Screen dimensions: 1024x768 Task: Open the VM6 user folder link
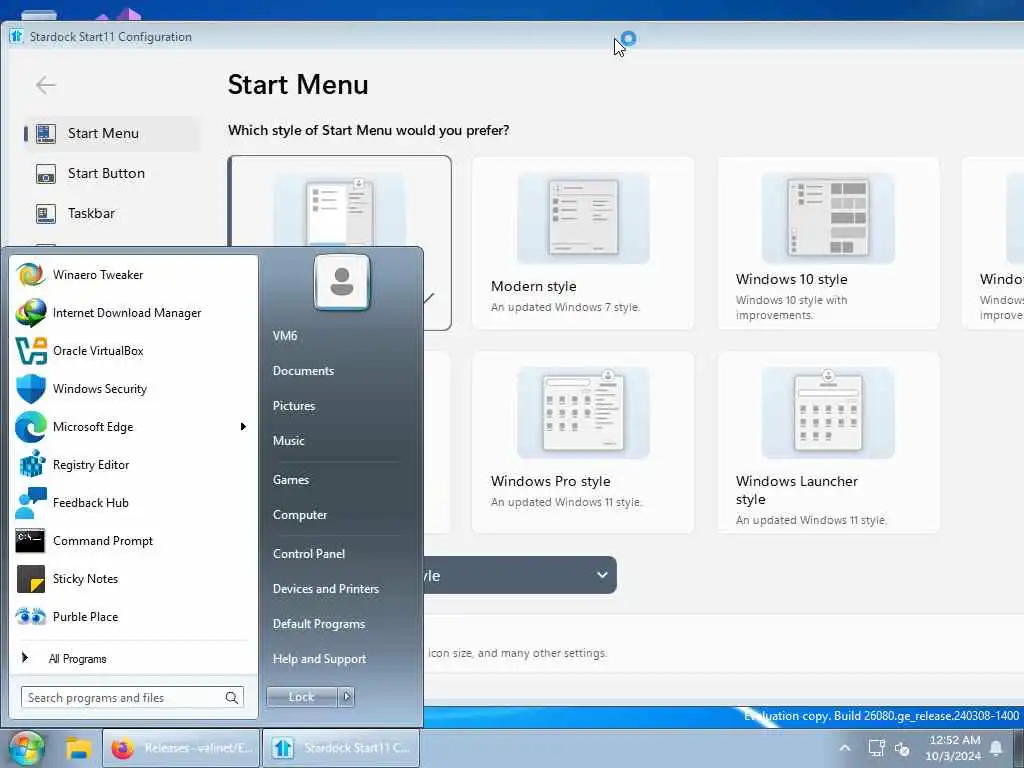coord(285,336)
